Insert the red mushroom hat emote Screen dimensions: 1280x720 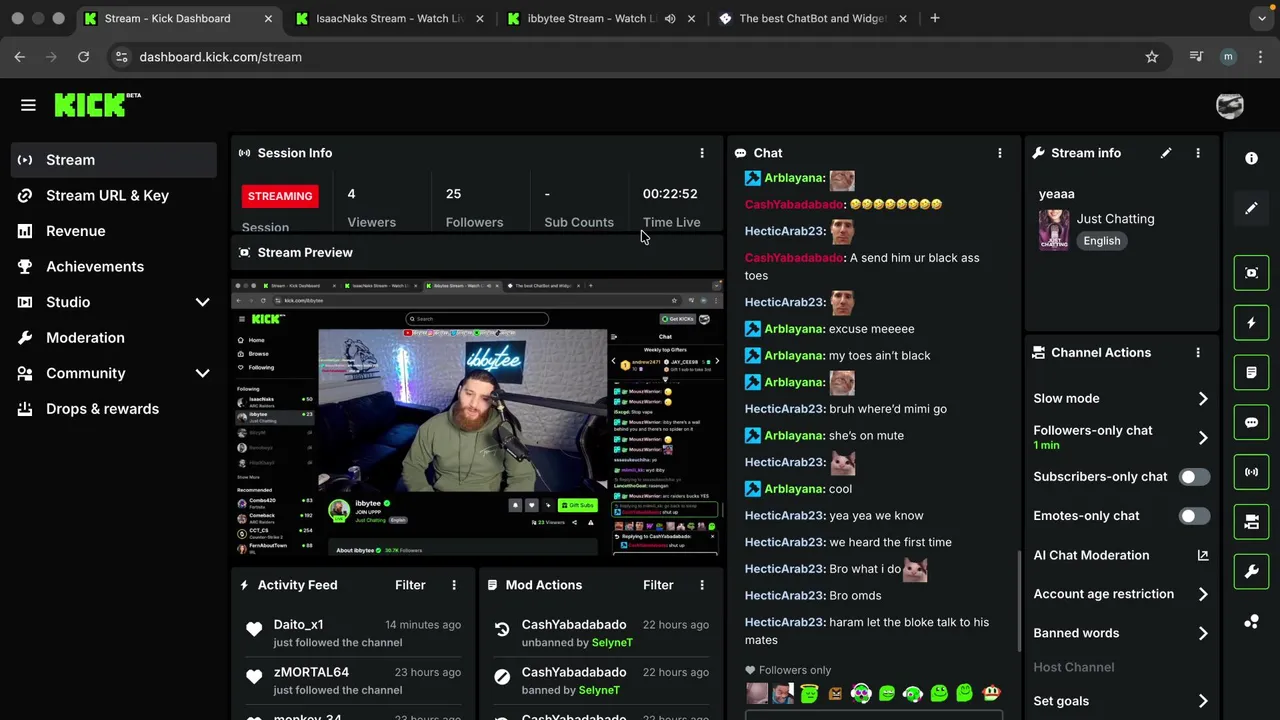pyautogui.click(x=991, y=693)
